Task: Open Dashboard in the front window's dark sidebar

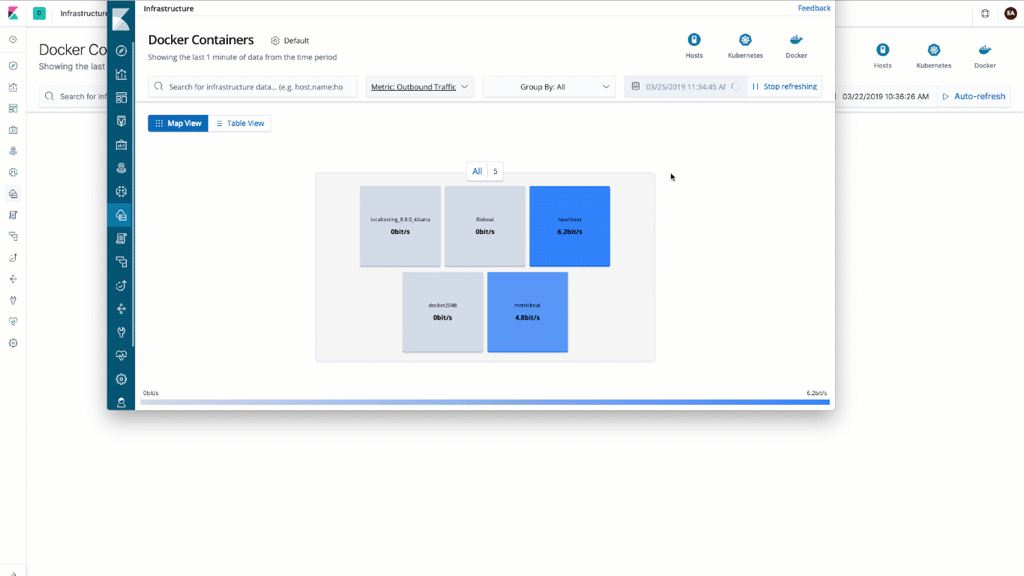Action: tap(121, 98)
